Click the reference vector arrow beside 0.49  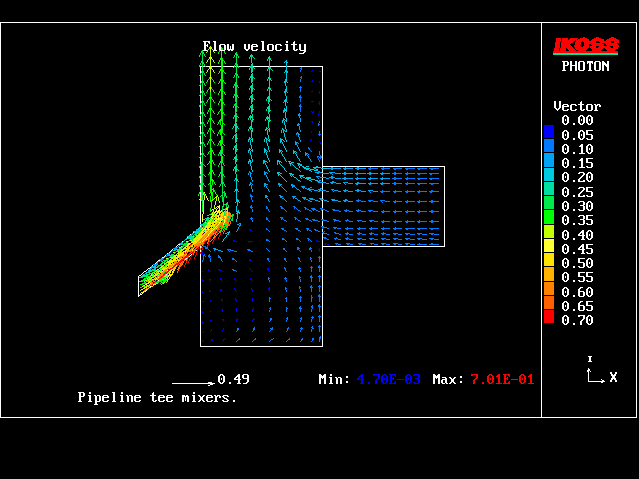tap(192, 382)
